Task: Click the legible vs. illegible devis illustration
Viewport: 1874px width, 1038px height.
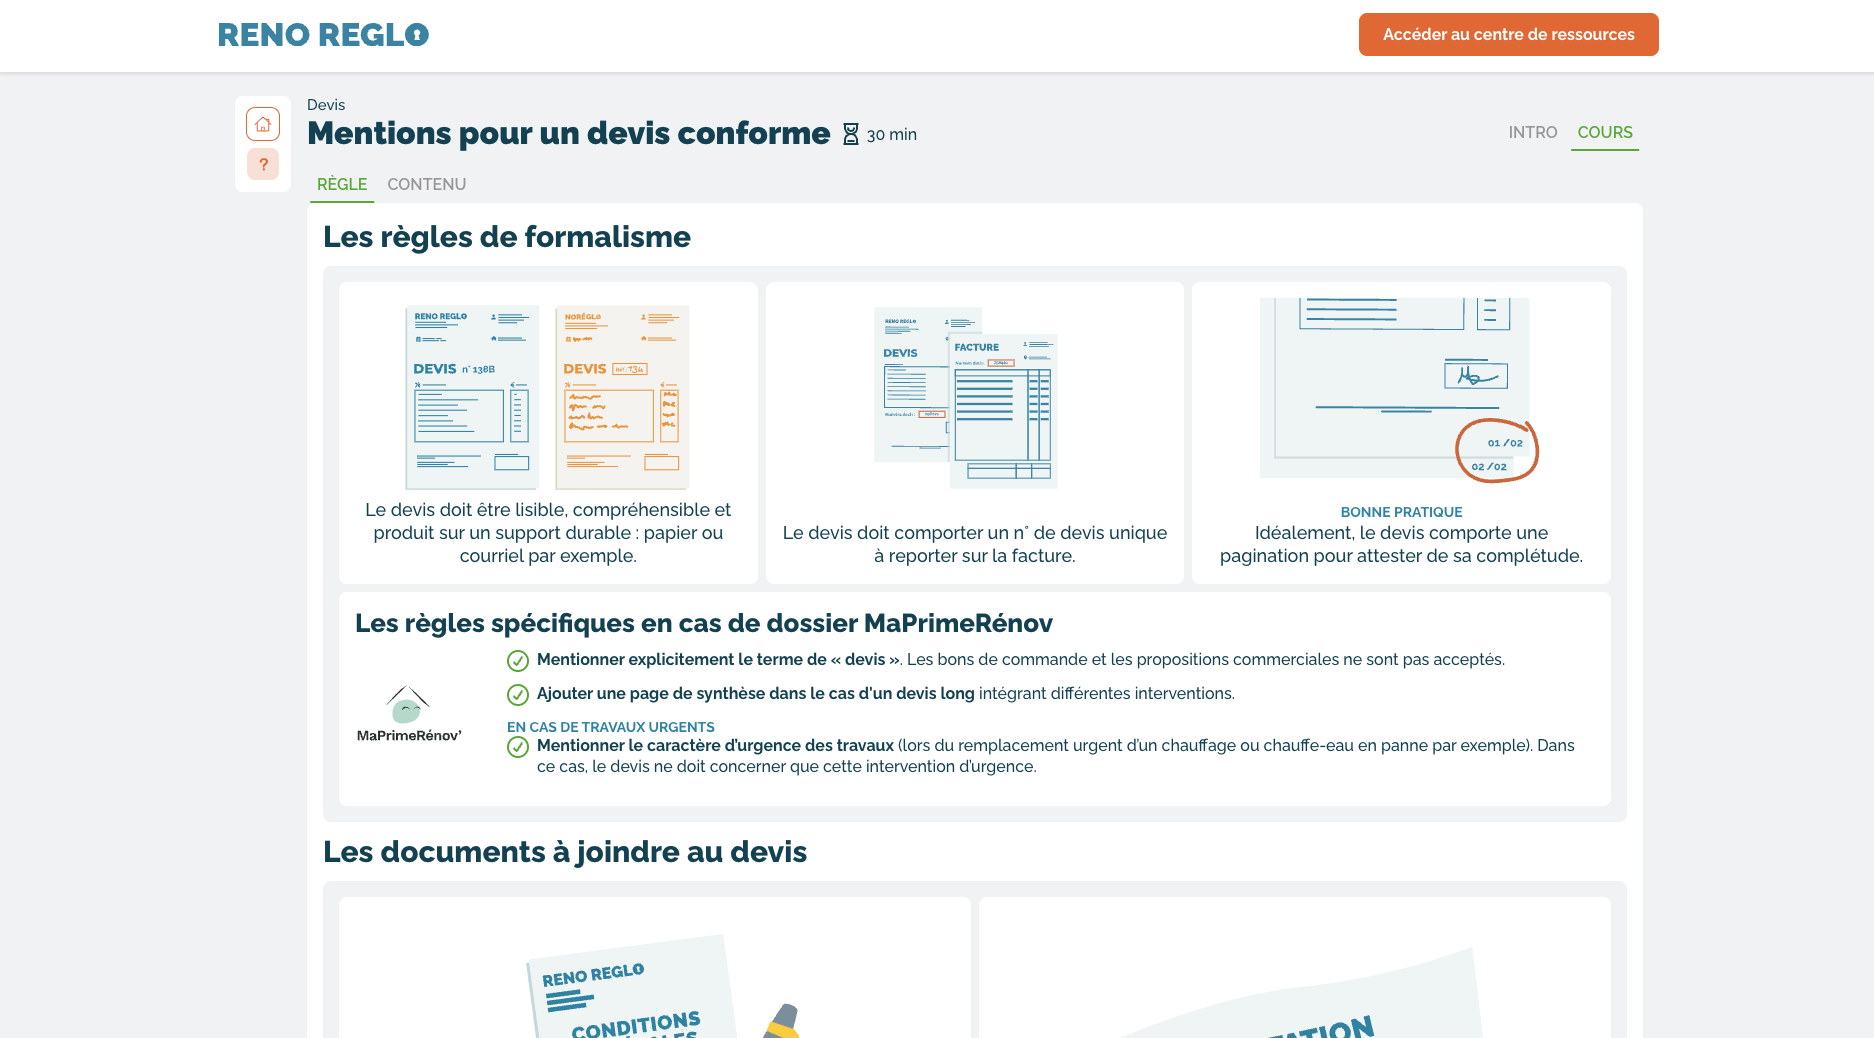Action: click(548, 397)
